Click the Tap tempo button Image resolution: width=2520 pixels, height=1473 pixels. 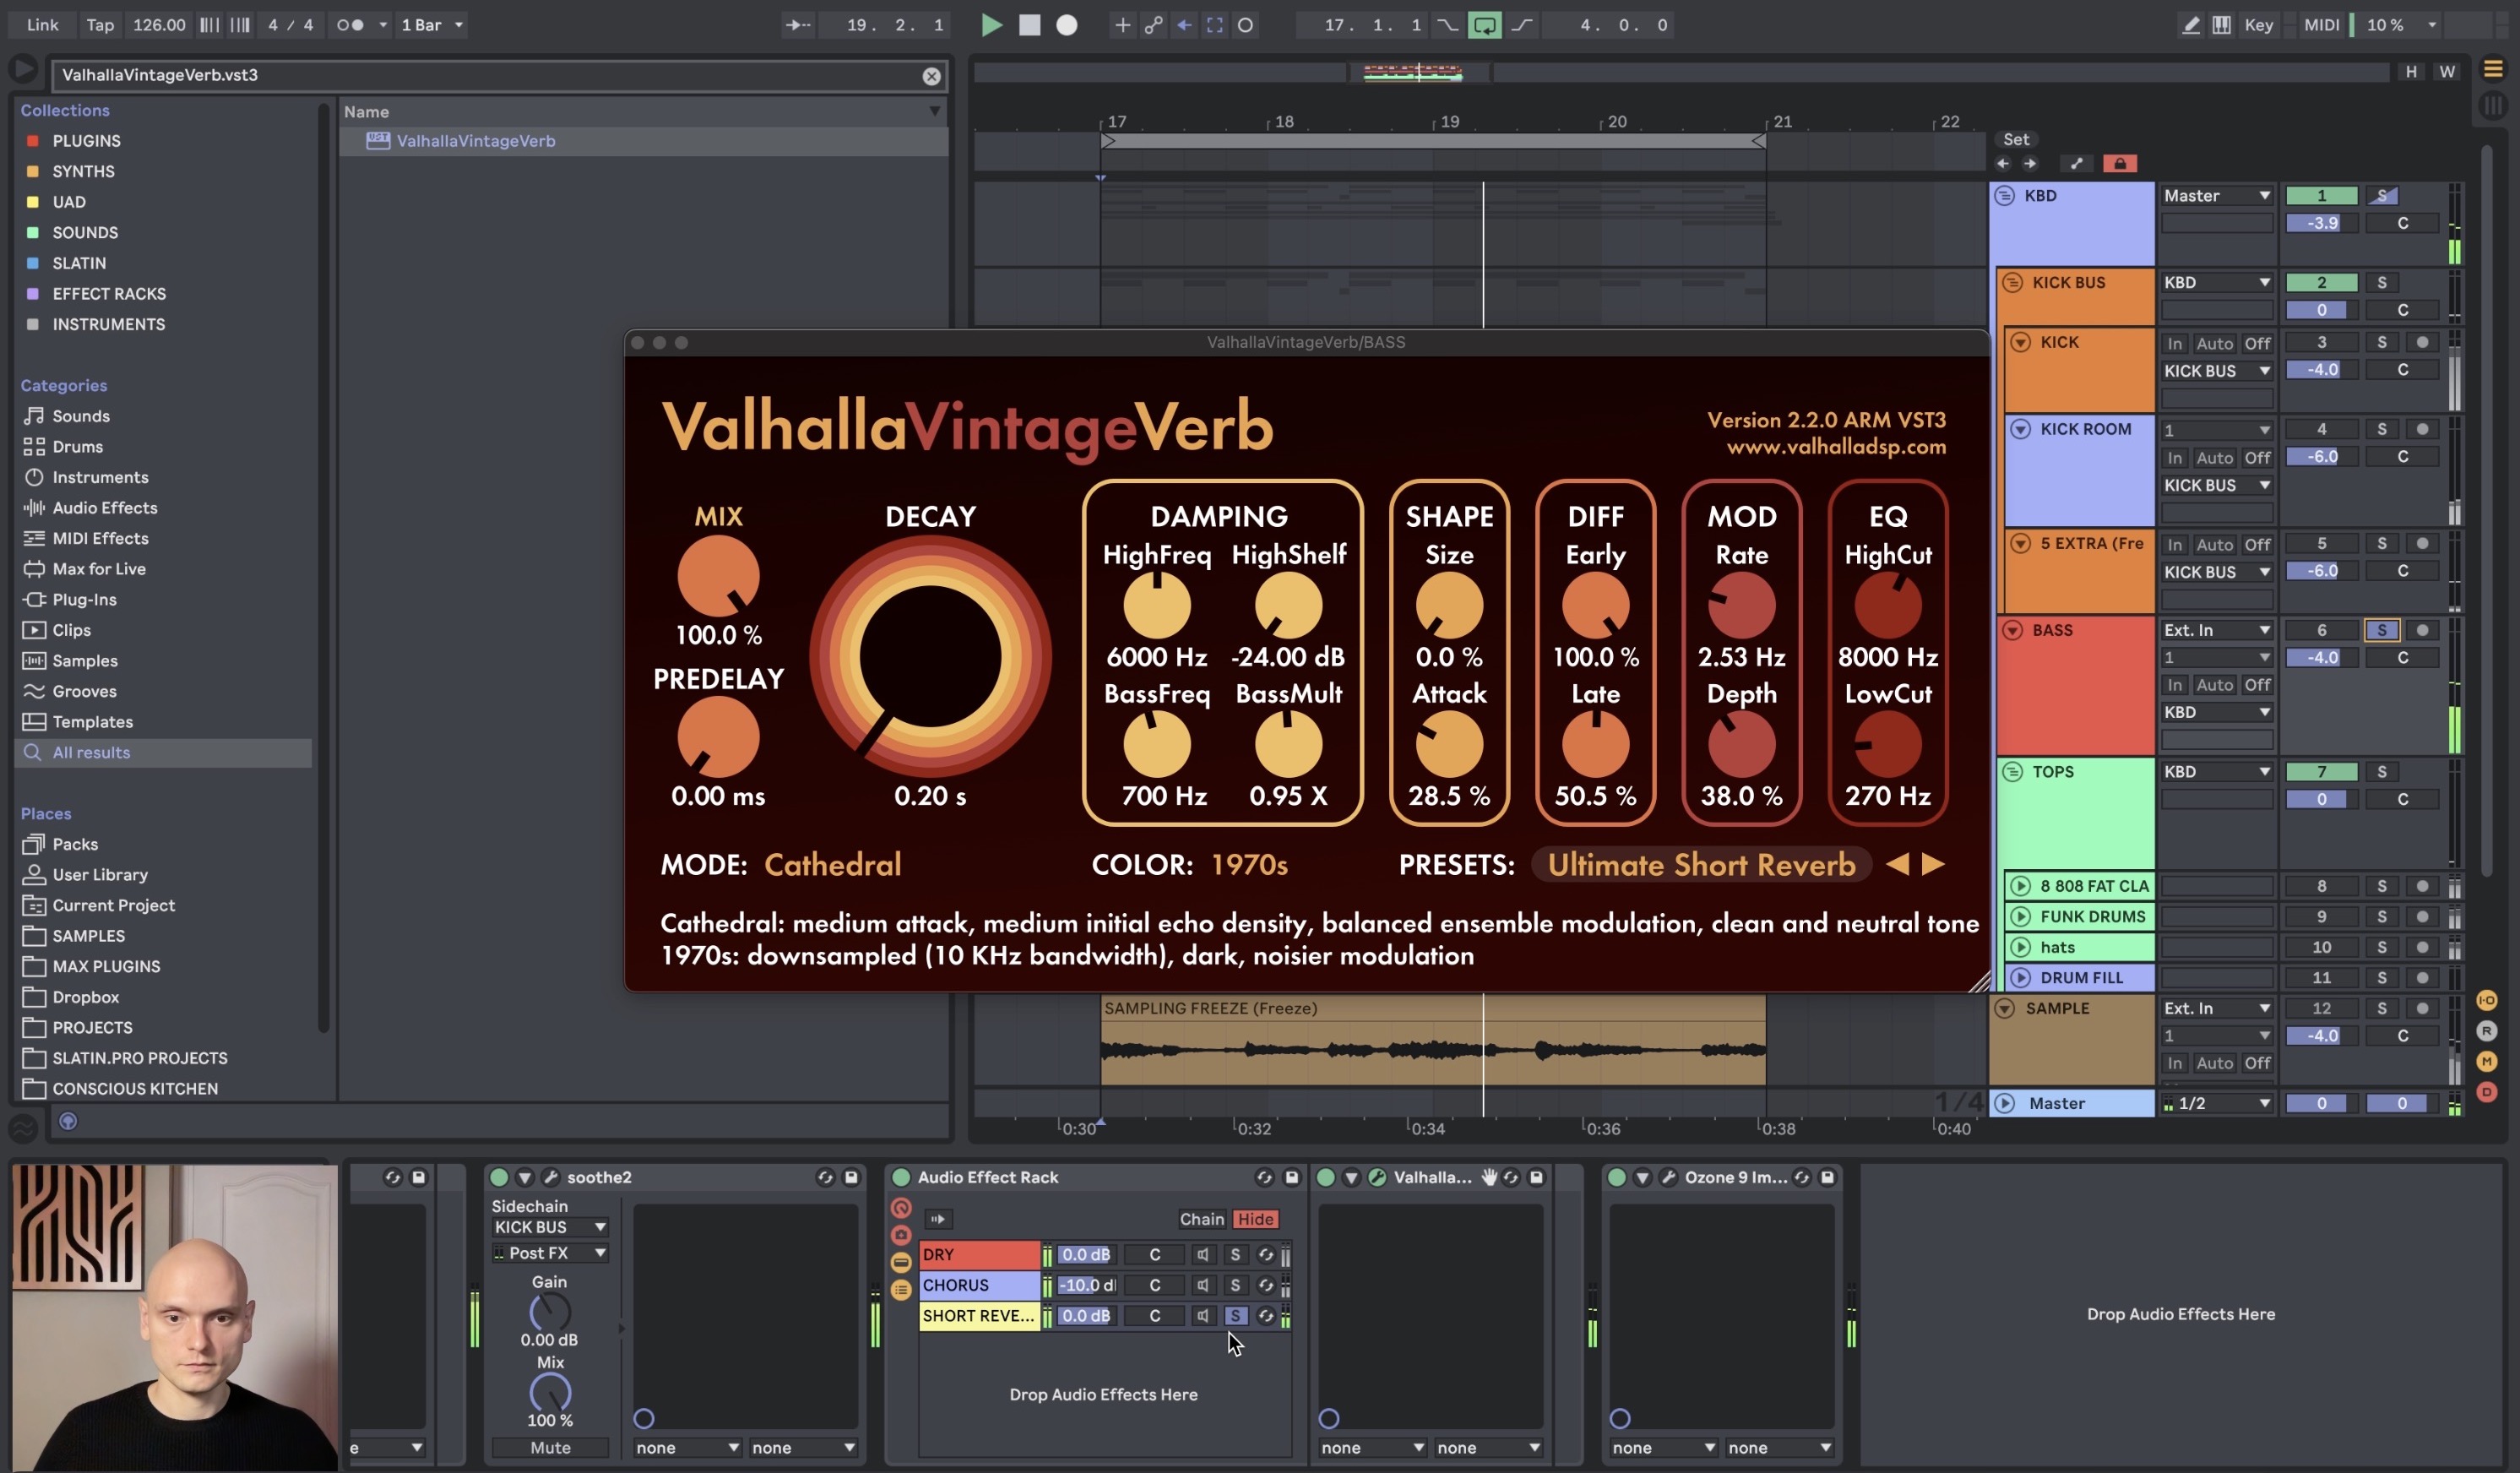(x=99, y=25)
